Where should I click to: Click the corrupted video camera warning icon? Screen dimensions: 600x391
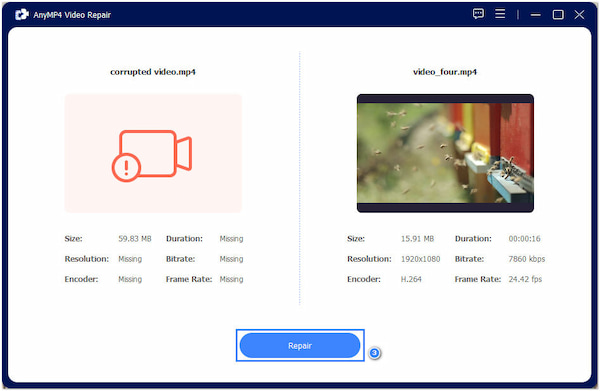[x=152, y=155]
